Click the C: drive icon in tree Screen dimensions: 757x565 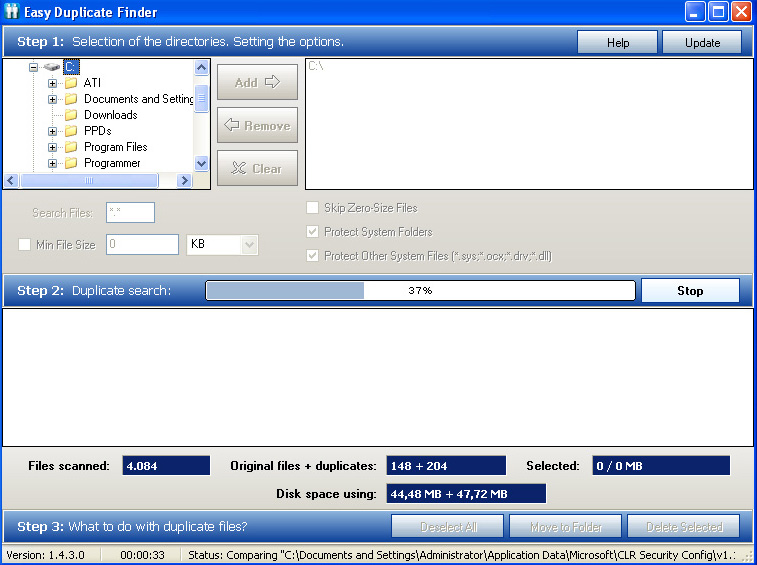point(52,67)
